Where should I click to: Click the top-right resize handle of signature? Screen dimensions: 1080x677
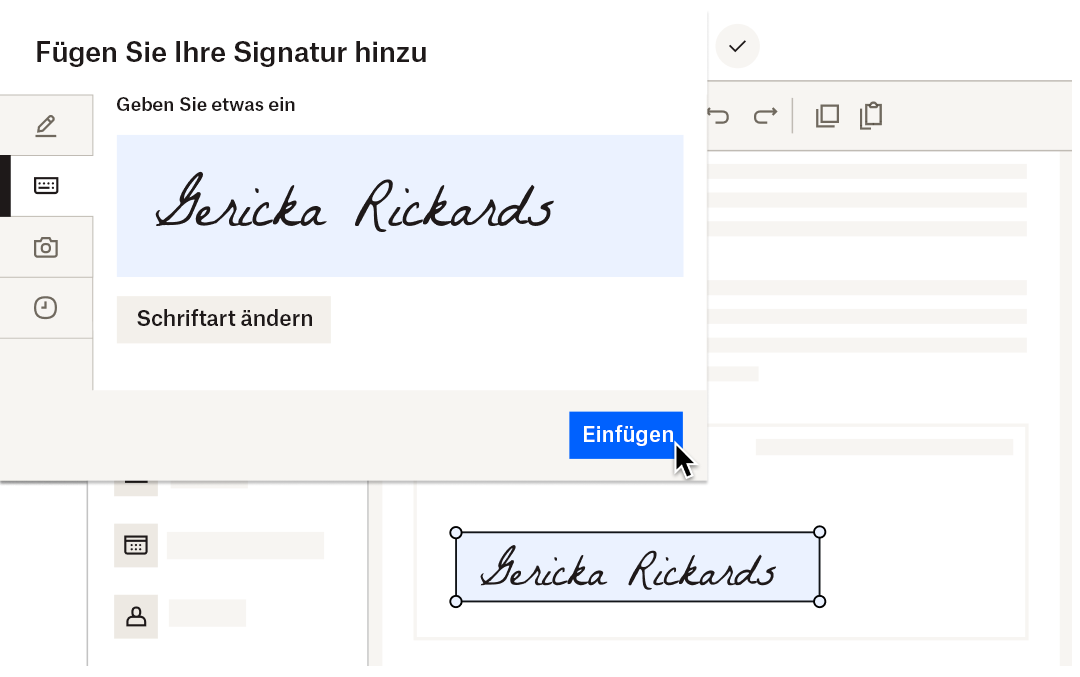pos(820,532)
